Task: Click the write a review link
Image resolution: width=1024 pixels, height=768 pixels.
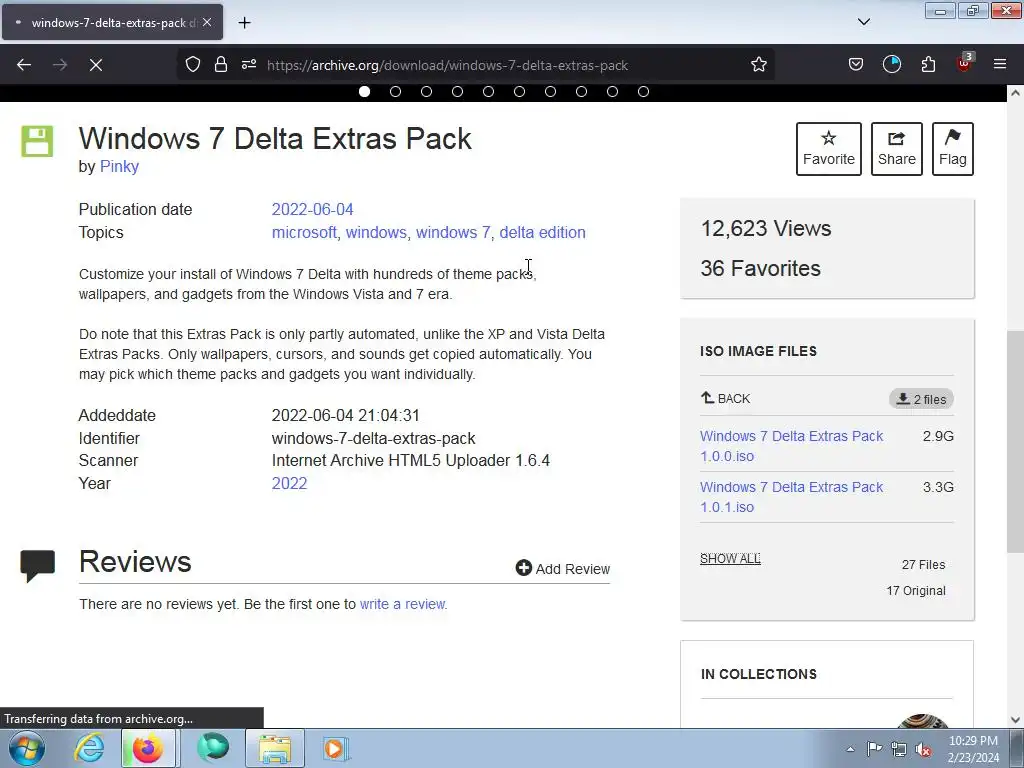Action: point(402,604)
